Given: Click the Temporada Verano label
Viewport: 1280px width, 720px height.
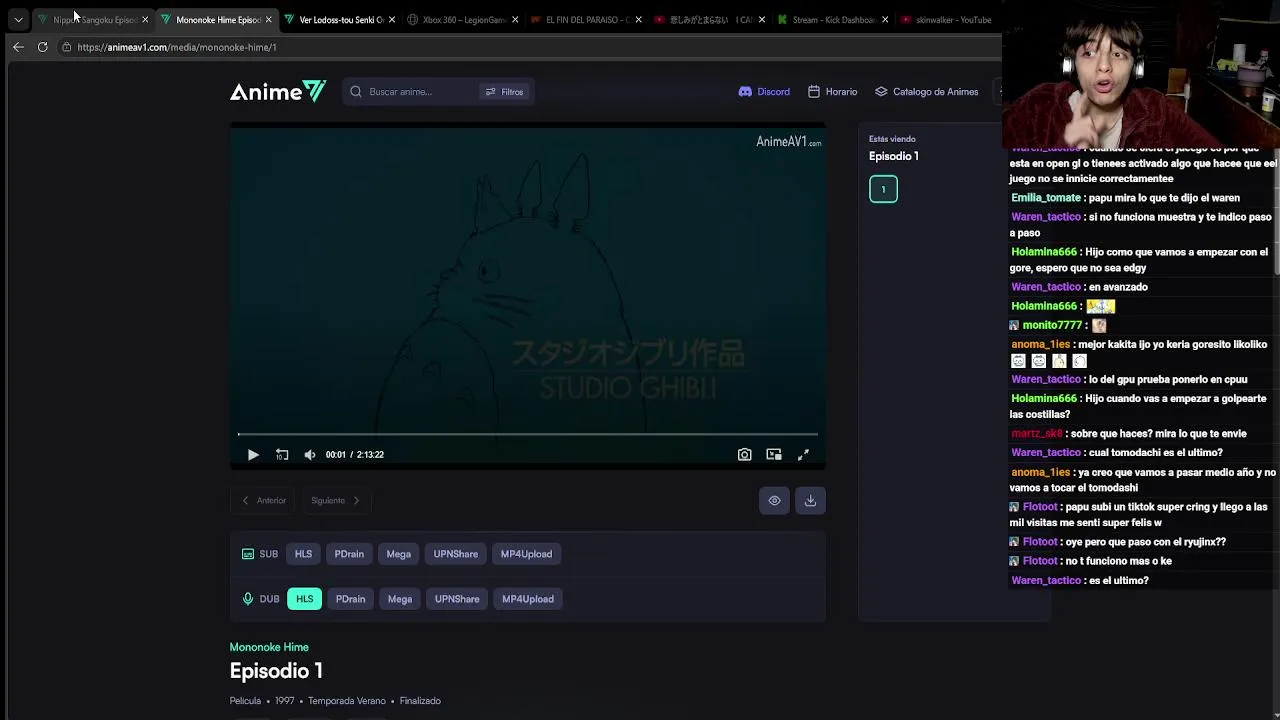Looking at the screenshot, I should [x=346, y=701].
